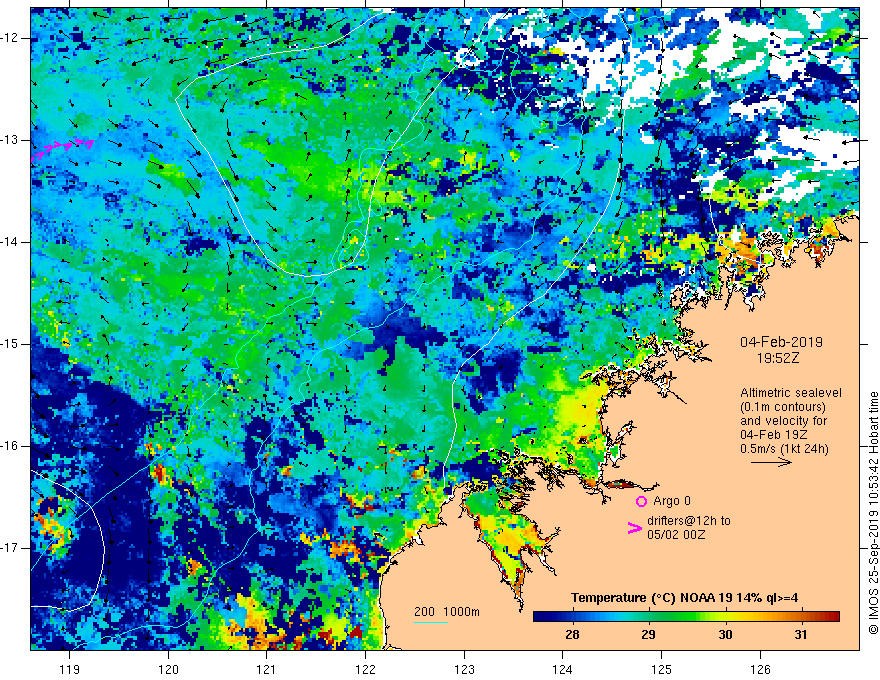880x680 pixels.
Task: Click the 'and velocity for' caption line
Action: pos(783,421)
